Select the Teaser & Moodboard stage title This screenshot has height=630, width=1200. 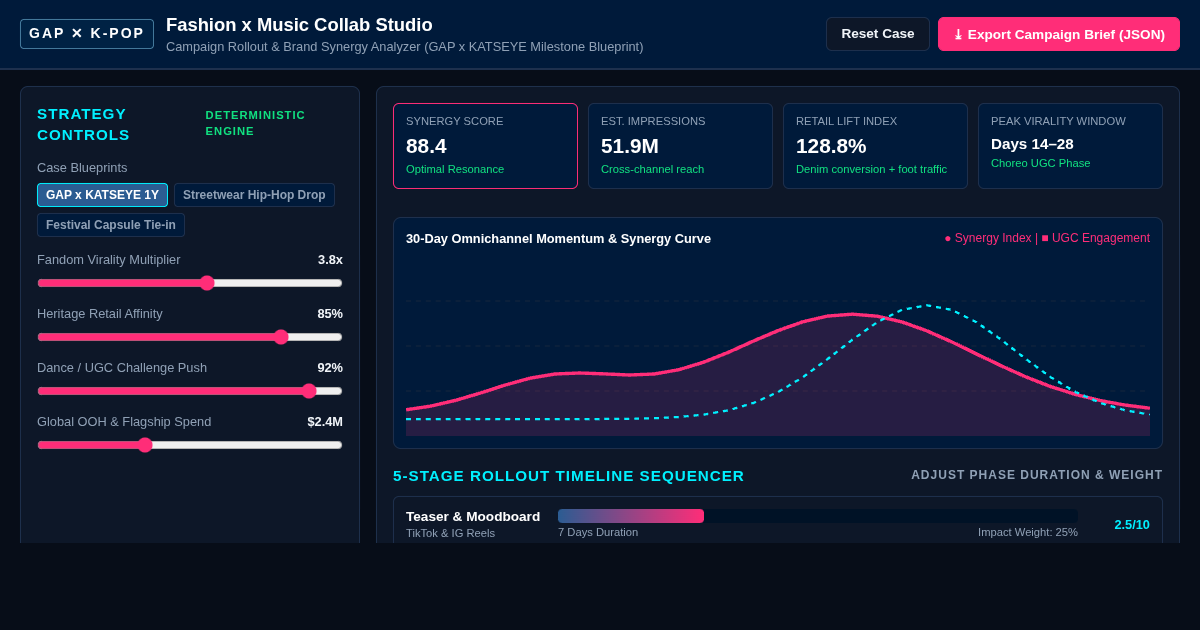click(x=473, y=517)
